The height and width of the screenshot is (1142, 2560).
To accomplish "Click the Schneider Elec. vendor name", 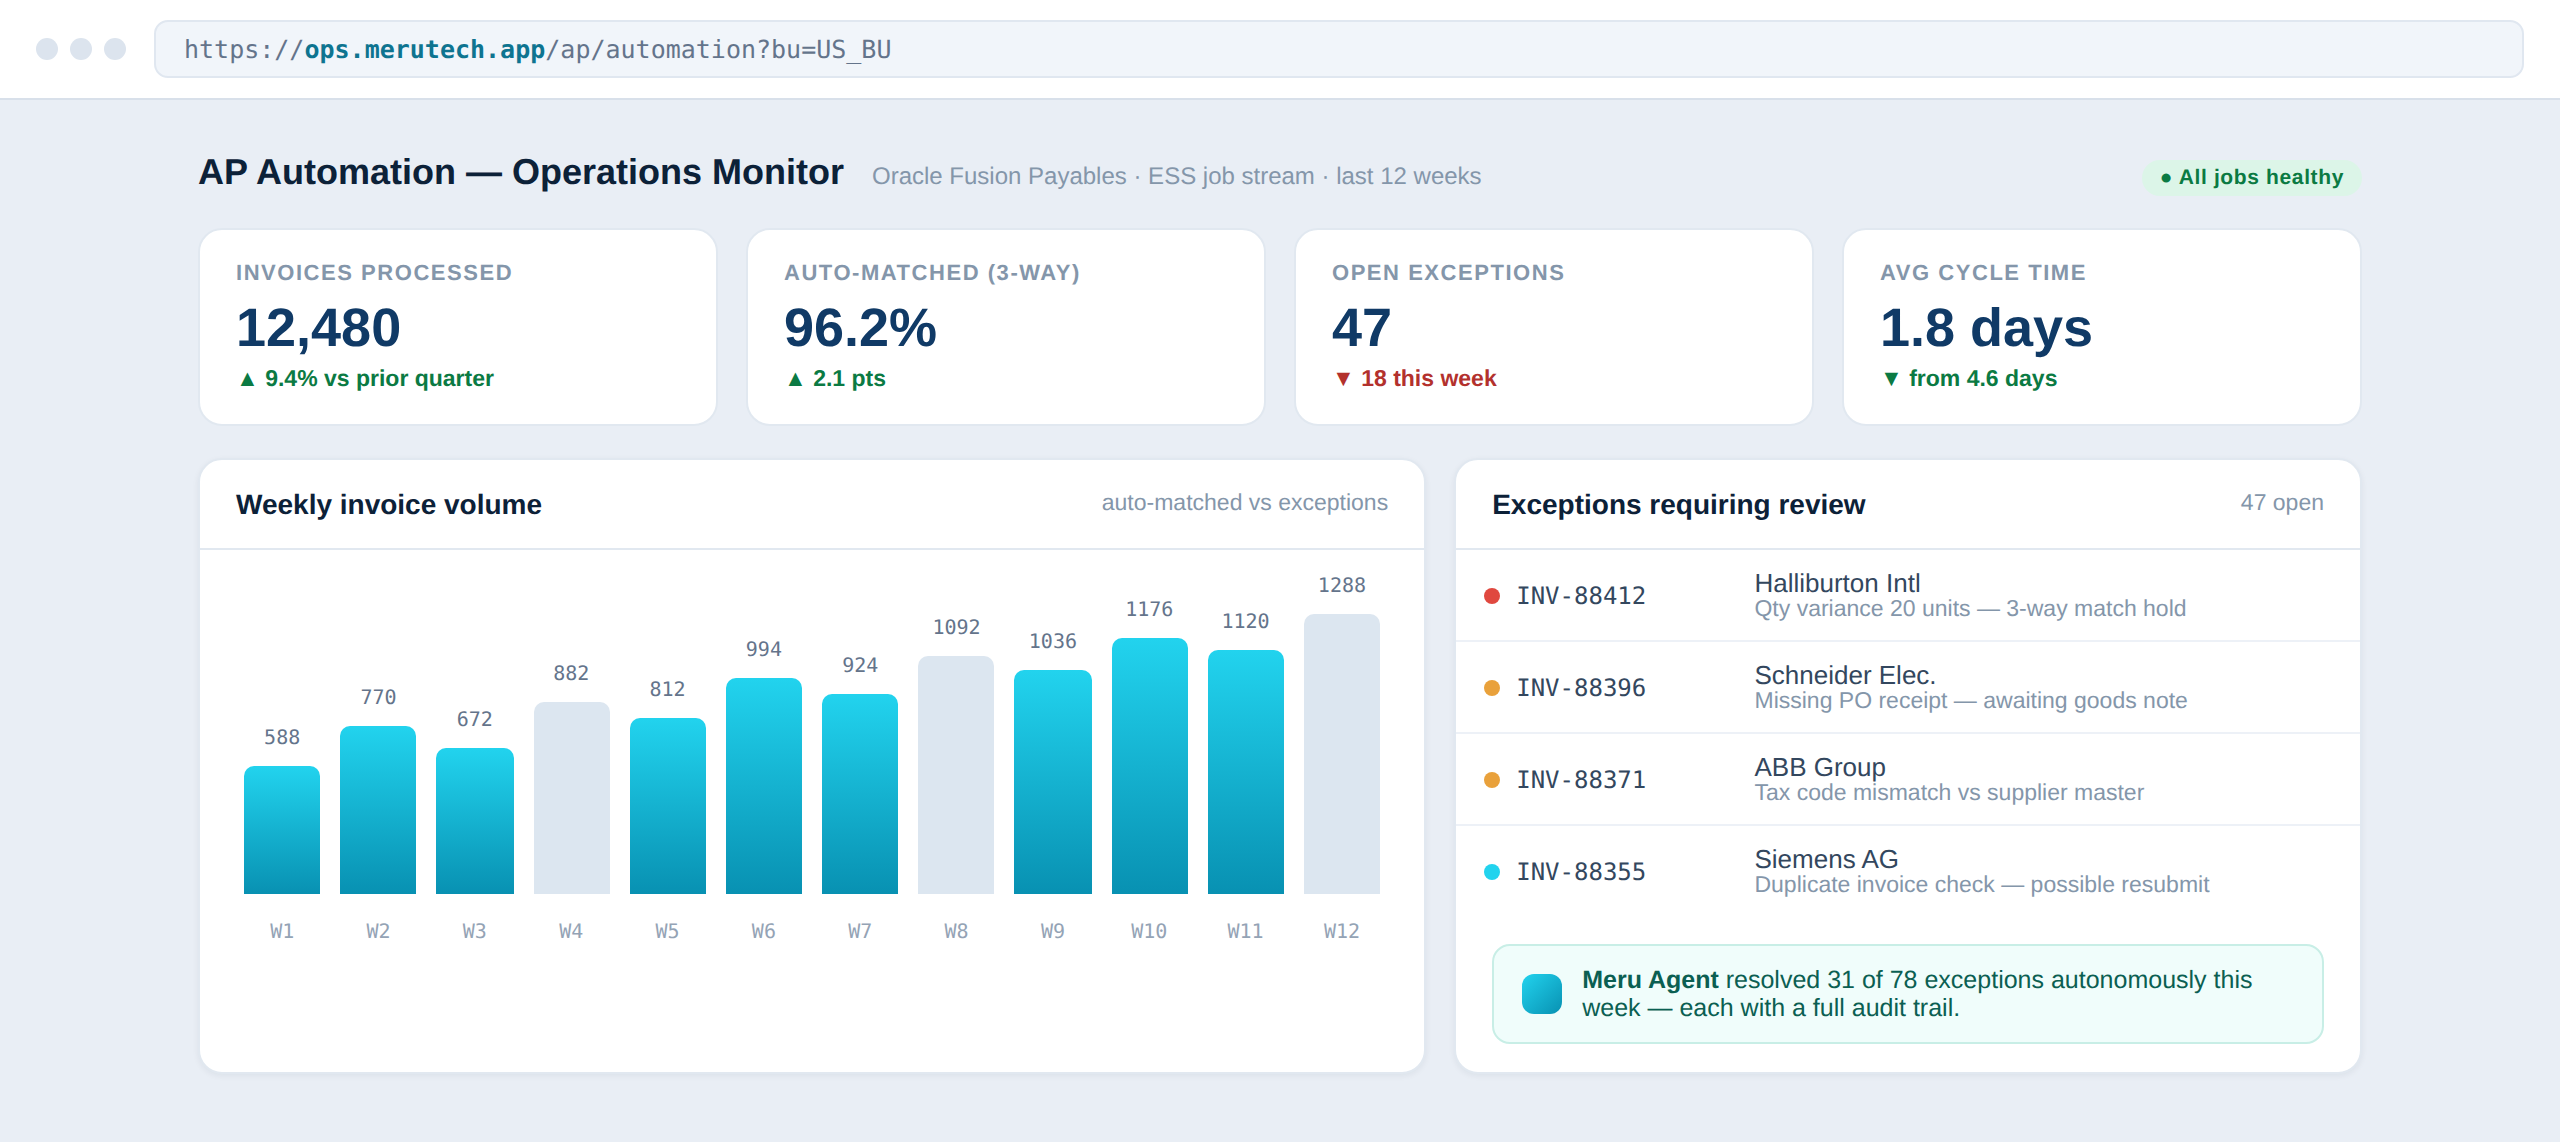I will click(1845, 675).
